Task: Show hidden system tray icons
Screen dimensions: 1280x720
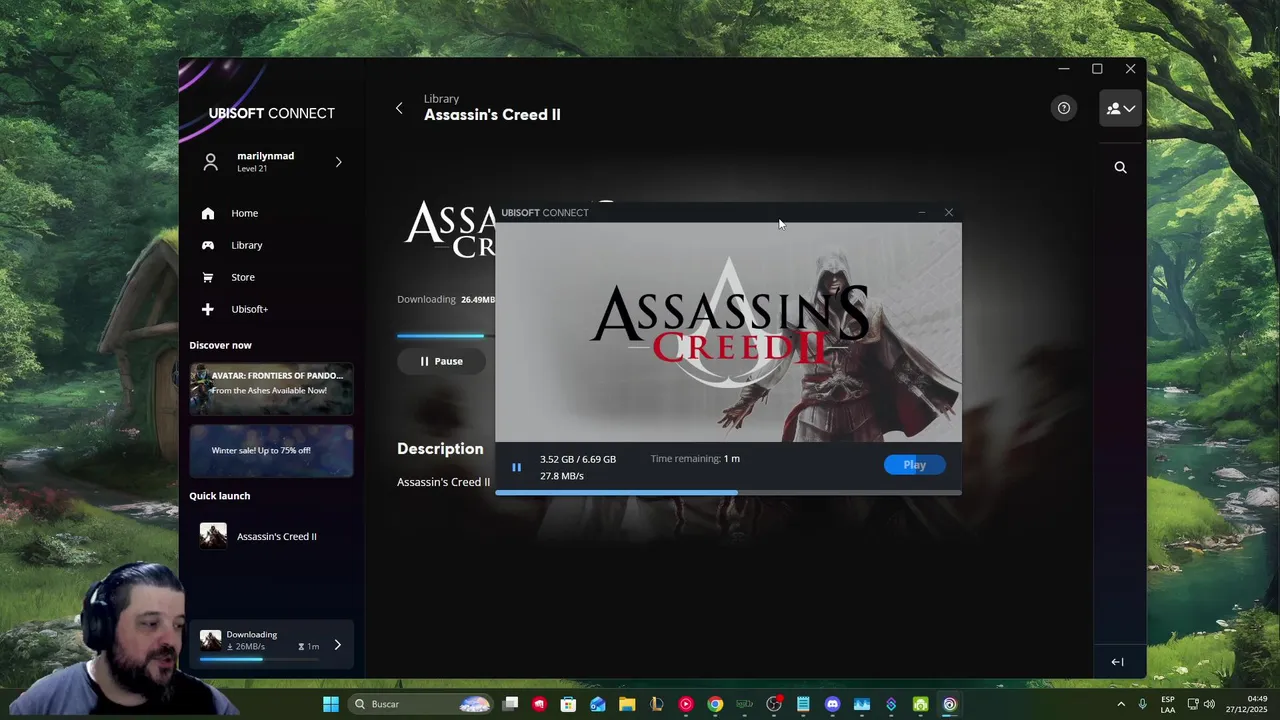Action: coord(1121,704)
